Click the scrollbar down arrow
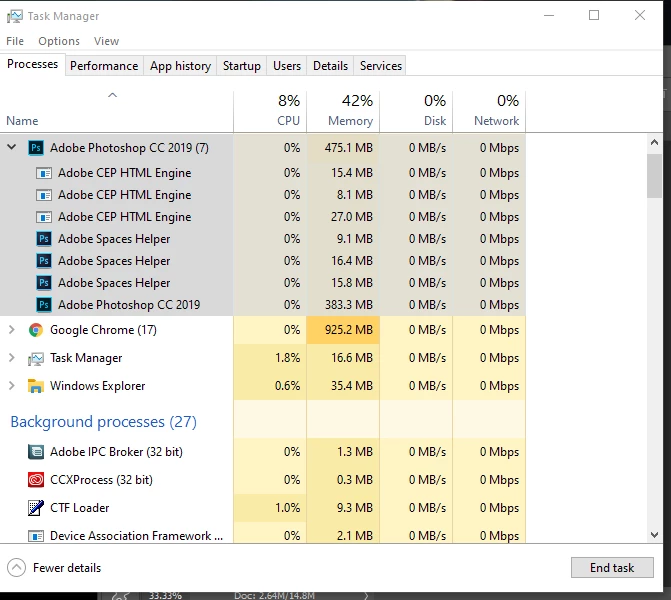This screenshot has width=671, height=600. pos(654,535)
